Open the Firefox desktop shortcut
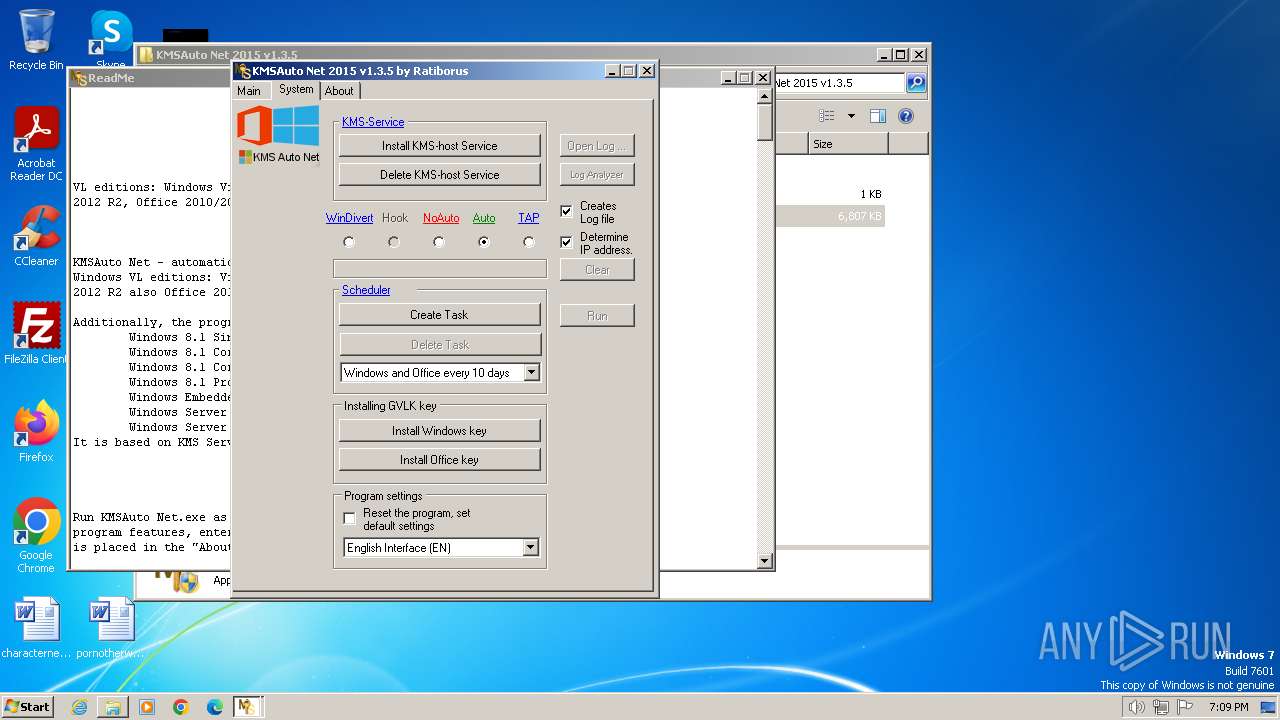 tap(36, 431)
